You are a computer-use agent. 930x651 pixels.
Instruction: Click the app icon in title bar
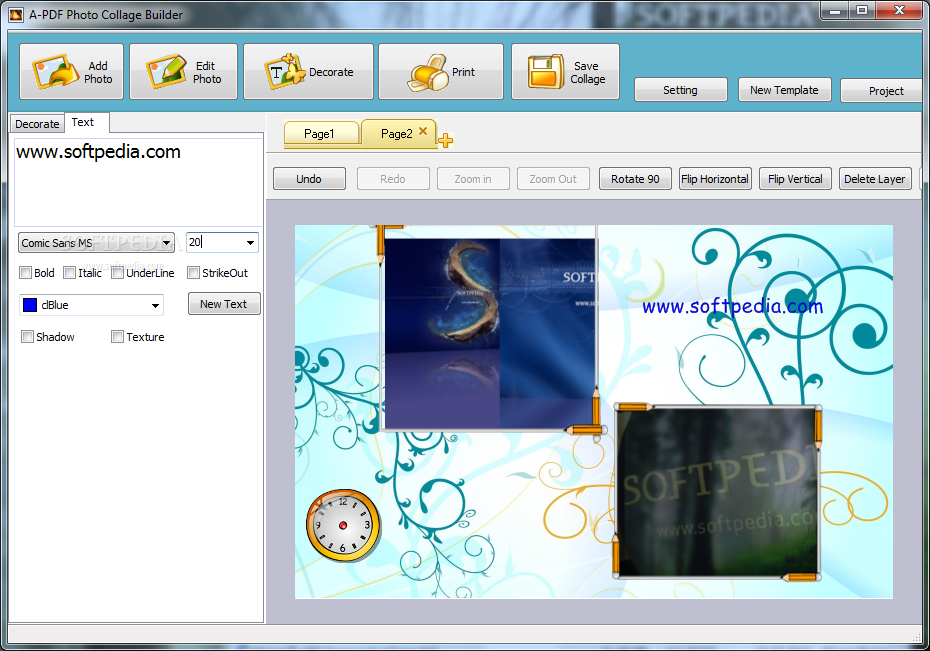tap(17, 14)
